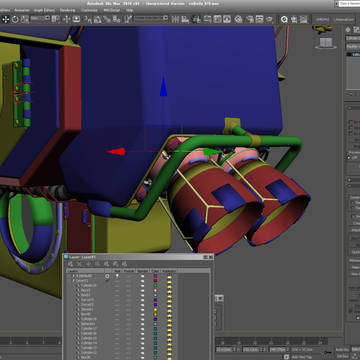Click the Layers column header
The height and width of the screenshot is (360, 360).
tap(86, 271)
